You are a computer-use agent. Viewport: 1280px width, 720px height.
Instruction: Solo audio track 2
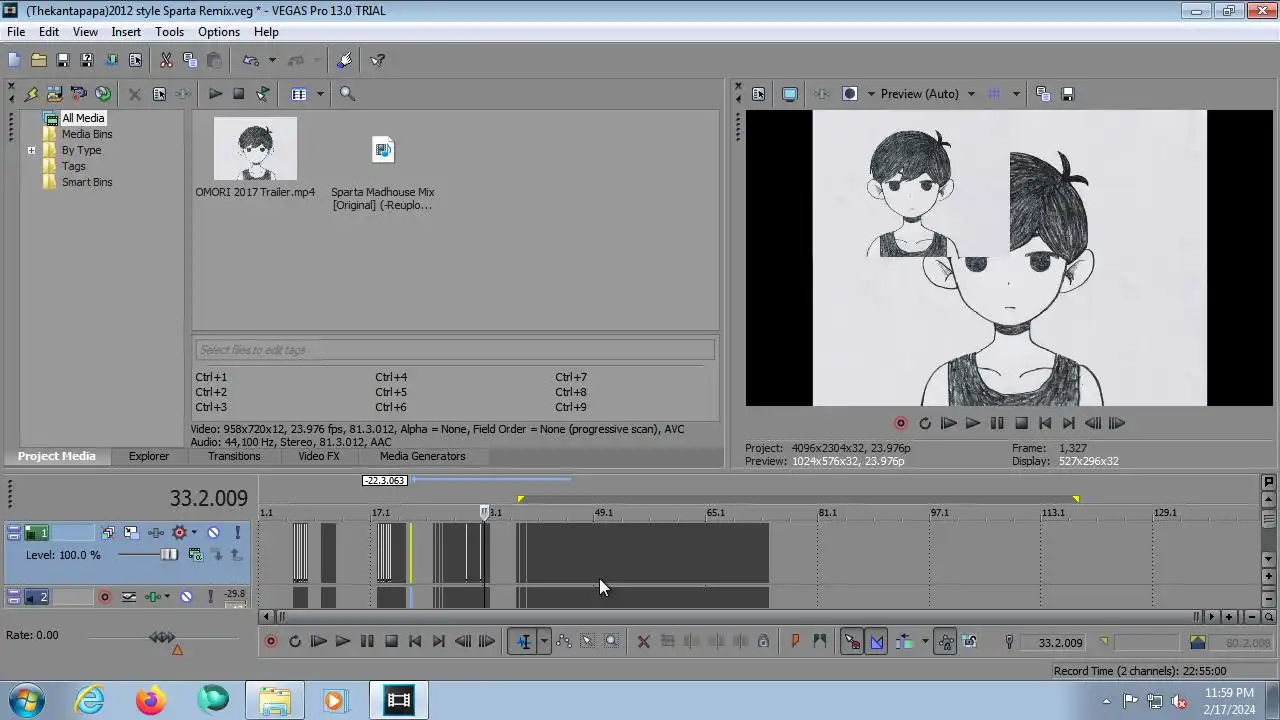click(210, 597)
